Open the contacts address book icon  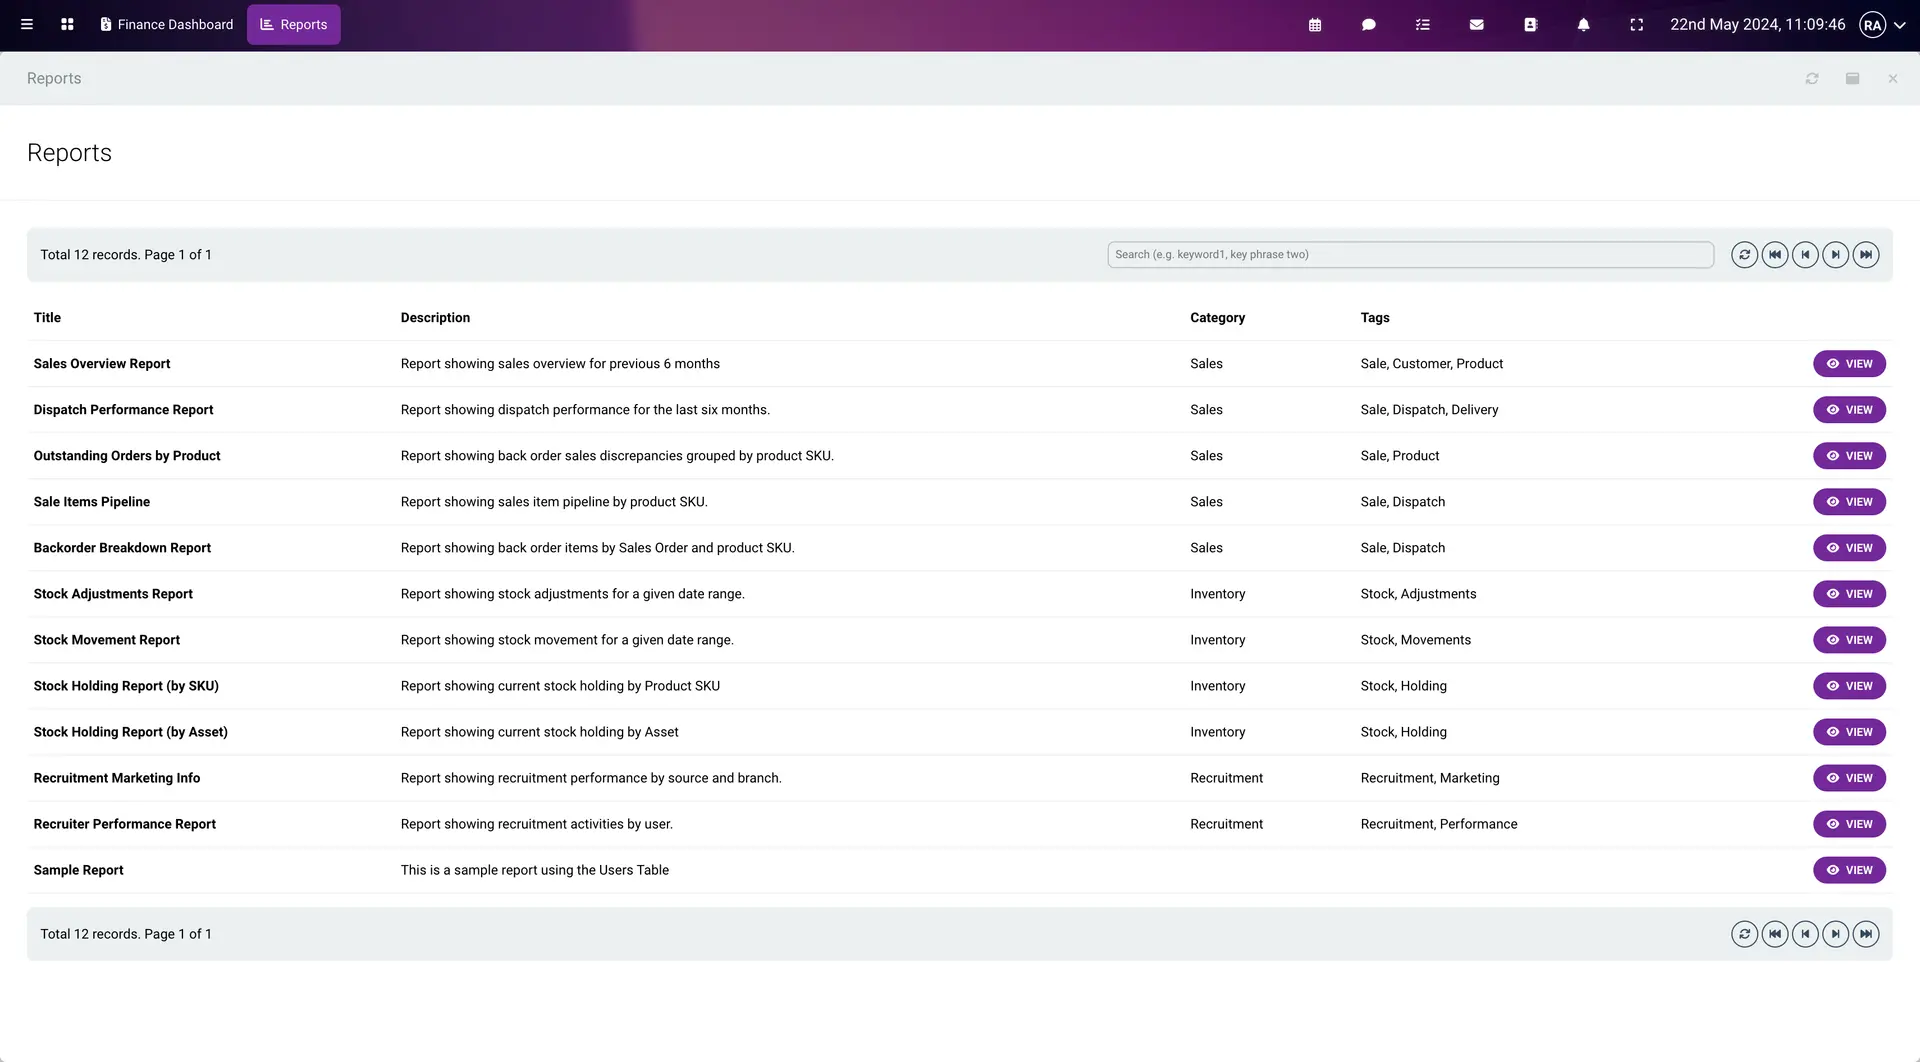pos(1530,25)
